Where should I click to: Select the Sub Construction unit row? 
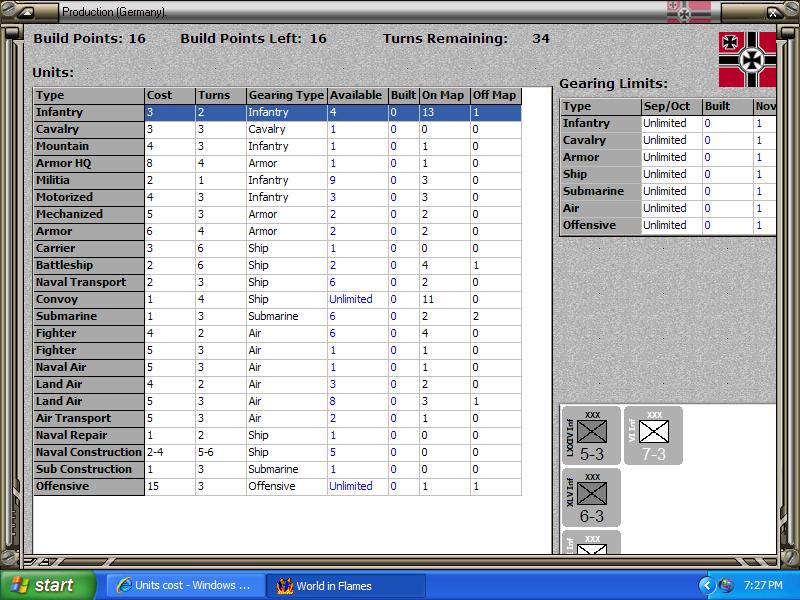(278, 469)
